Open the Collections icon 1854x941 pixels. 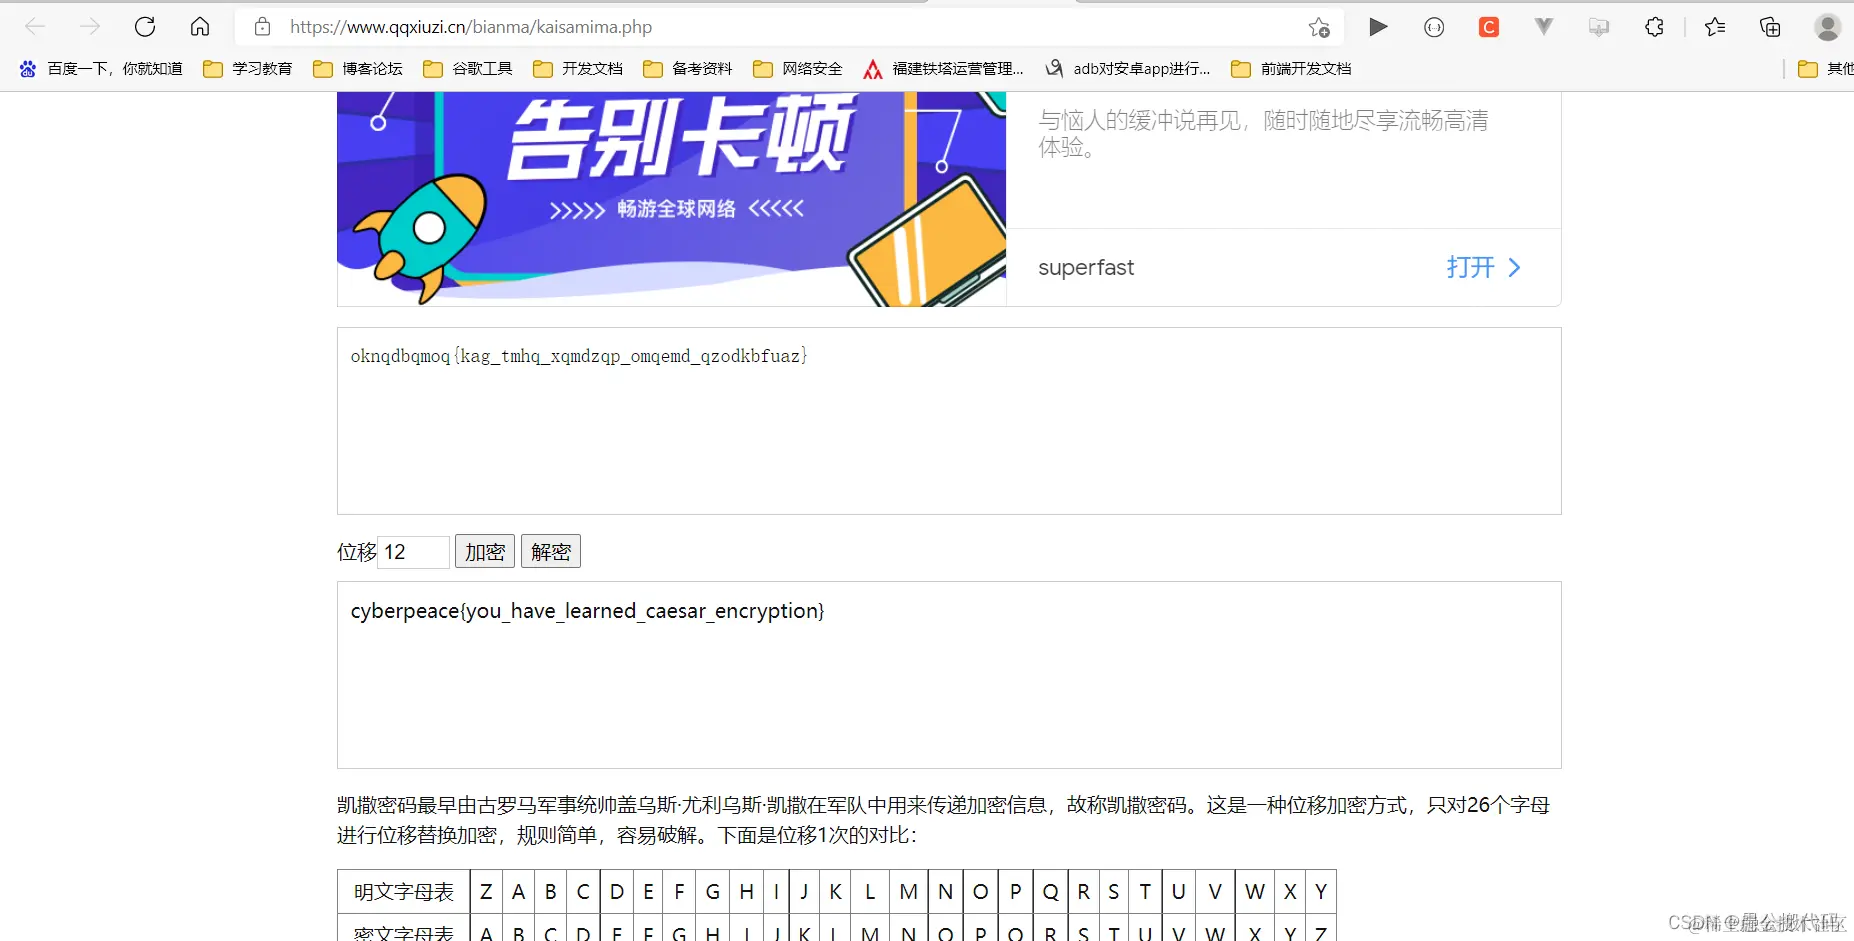tap(1769, 27)
